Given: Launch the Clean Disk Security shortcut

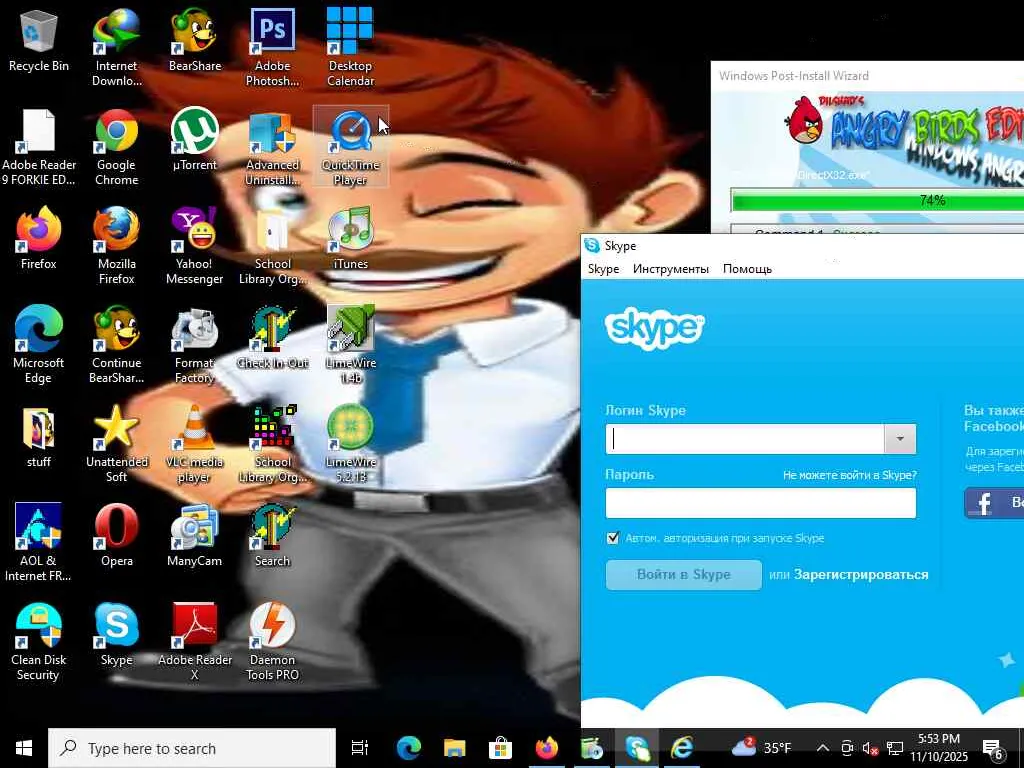Looking at the screenshot, I should (x=39, y=641).
